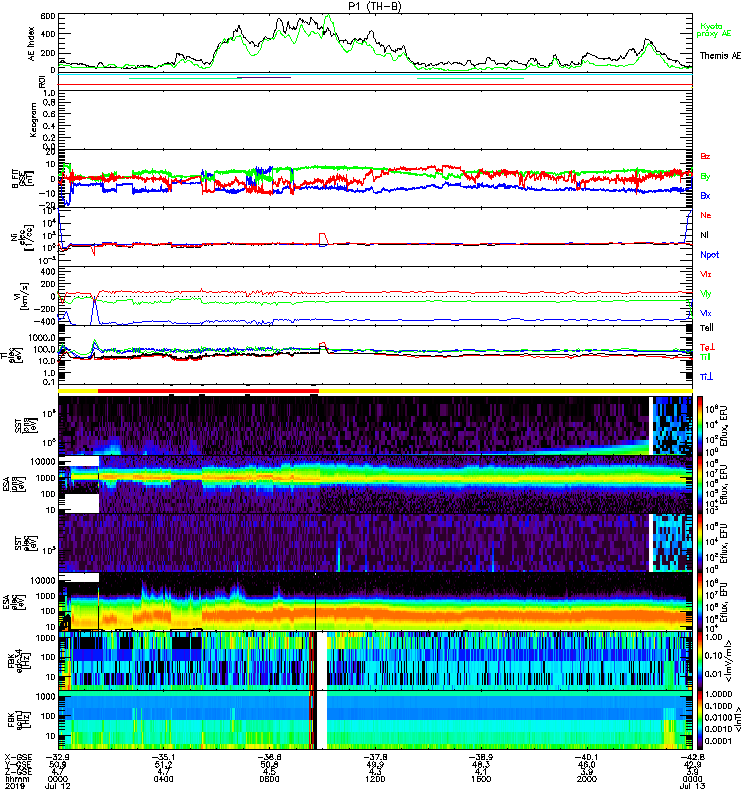The width and height of the screenshot is (750, 800).
Task: Click the "AE Index" axis label
Action: pyautogui.click(x=32, y=44)
